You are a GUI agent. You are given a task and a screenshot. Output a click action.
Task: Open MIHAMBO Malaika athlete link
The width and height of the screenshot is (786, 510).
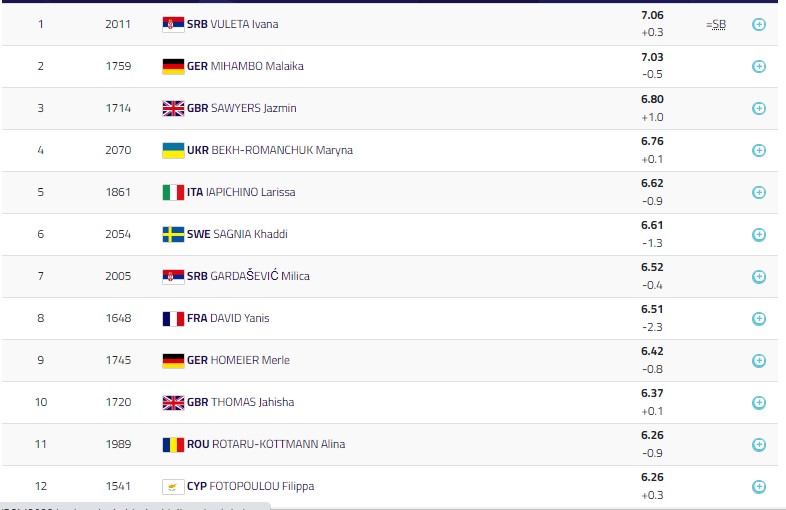point(256,66)
